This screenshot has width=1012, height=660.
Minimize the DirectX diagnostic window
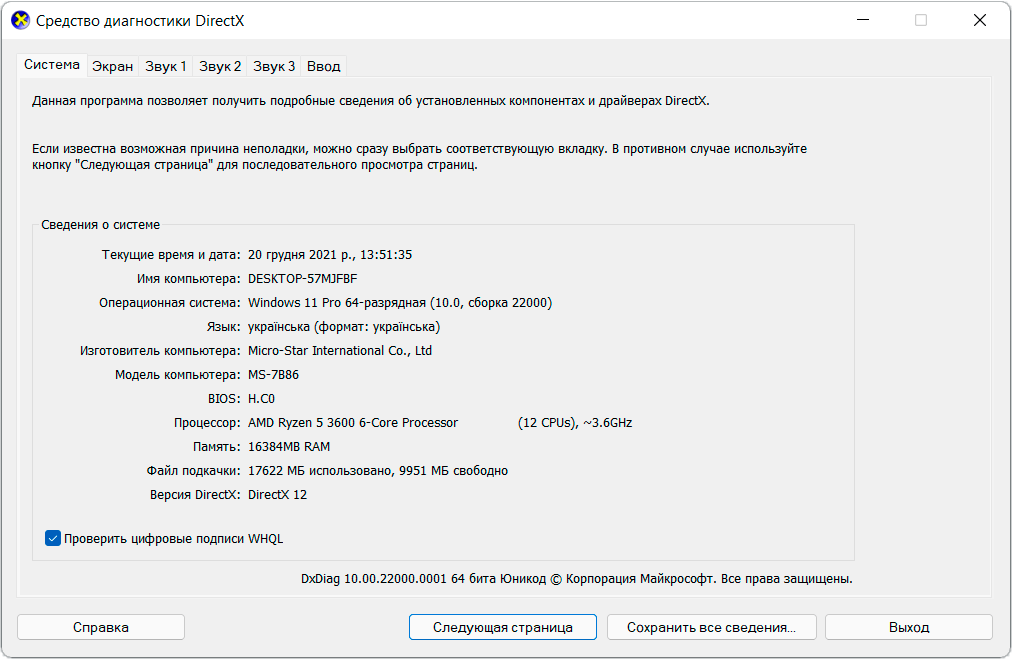(863, 20)
